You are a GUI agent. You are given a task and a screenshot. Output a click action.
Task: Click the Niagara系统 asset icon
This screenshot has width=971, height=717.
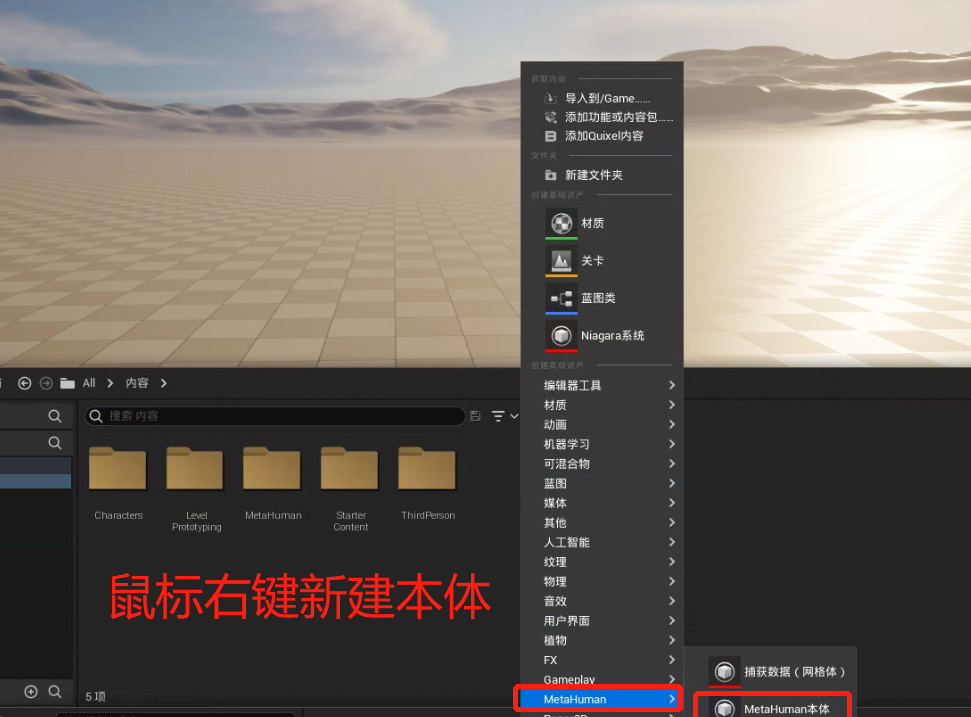point(561,336)
